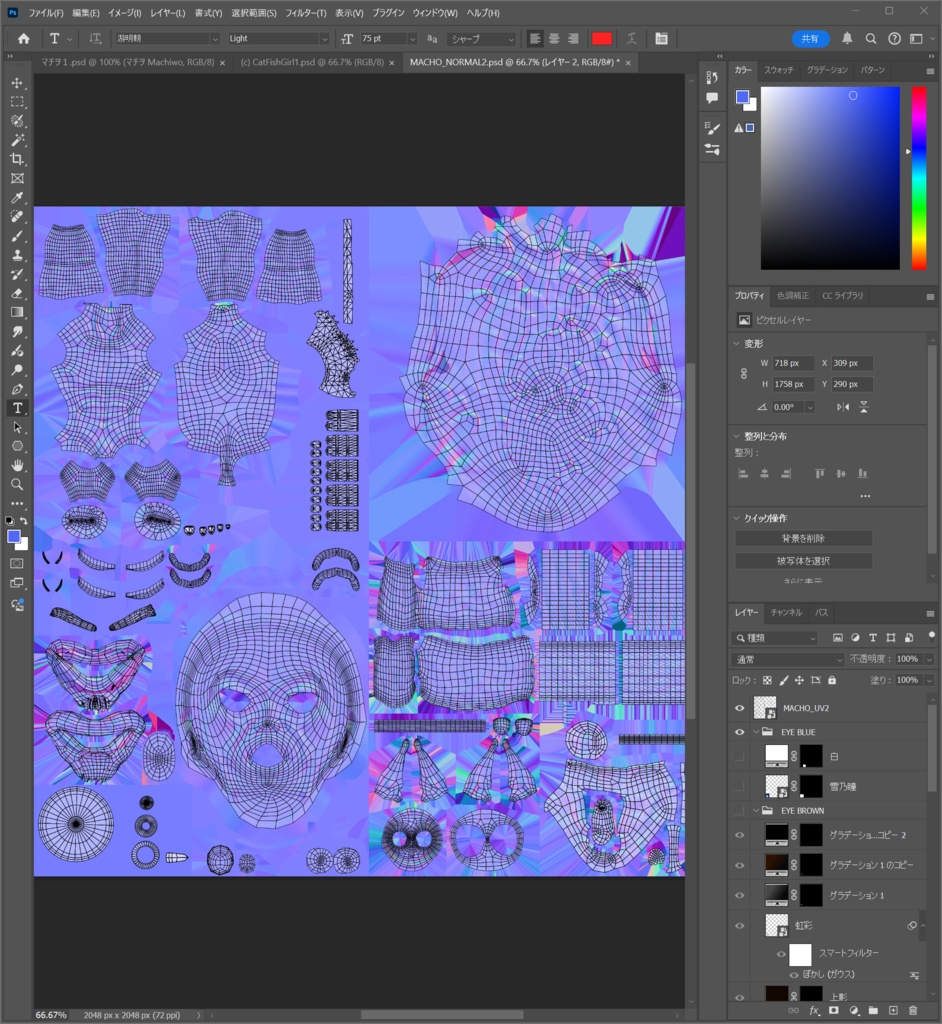Collapse the EYE BLUE group
Screen dimensions: 942x1024
pyautogui.click(x=756, y=732)
